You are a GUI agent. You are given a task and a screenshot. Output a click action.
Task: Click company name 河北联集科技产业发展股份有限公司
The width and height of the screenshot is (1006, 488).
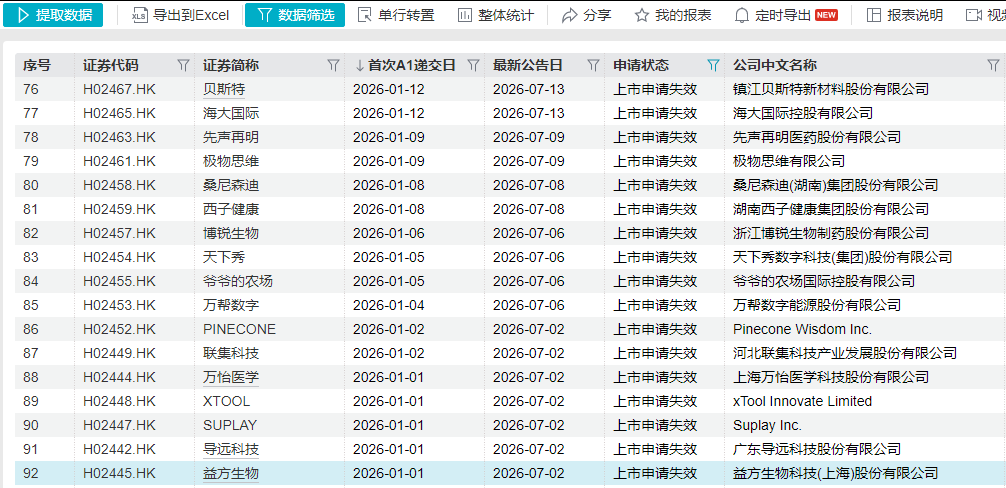point(845,353)
